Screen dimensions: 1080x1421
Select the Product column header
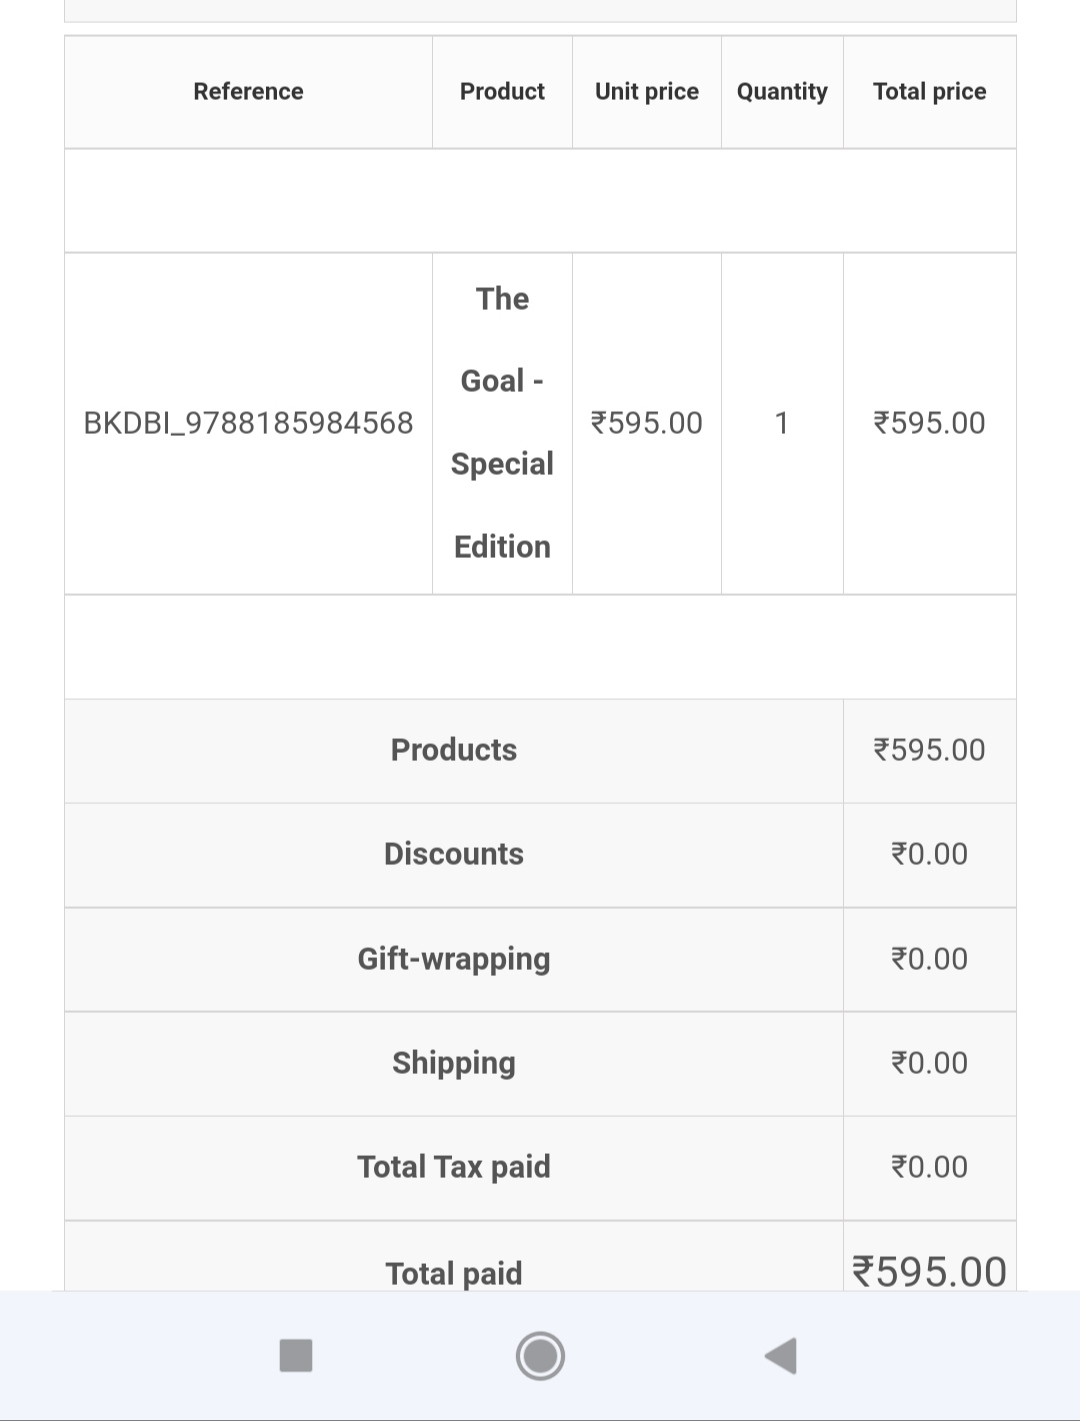(x=502, y=91)
